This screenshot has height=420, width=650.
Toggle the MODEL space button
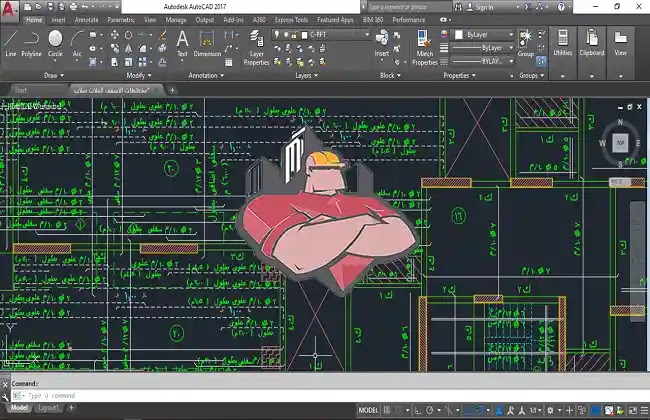(x=369, y=410)
